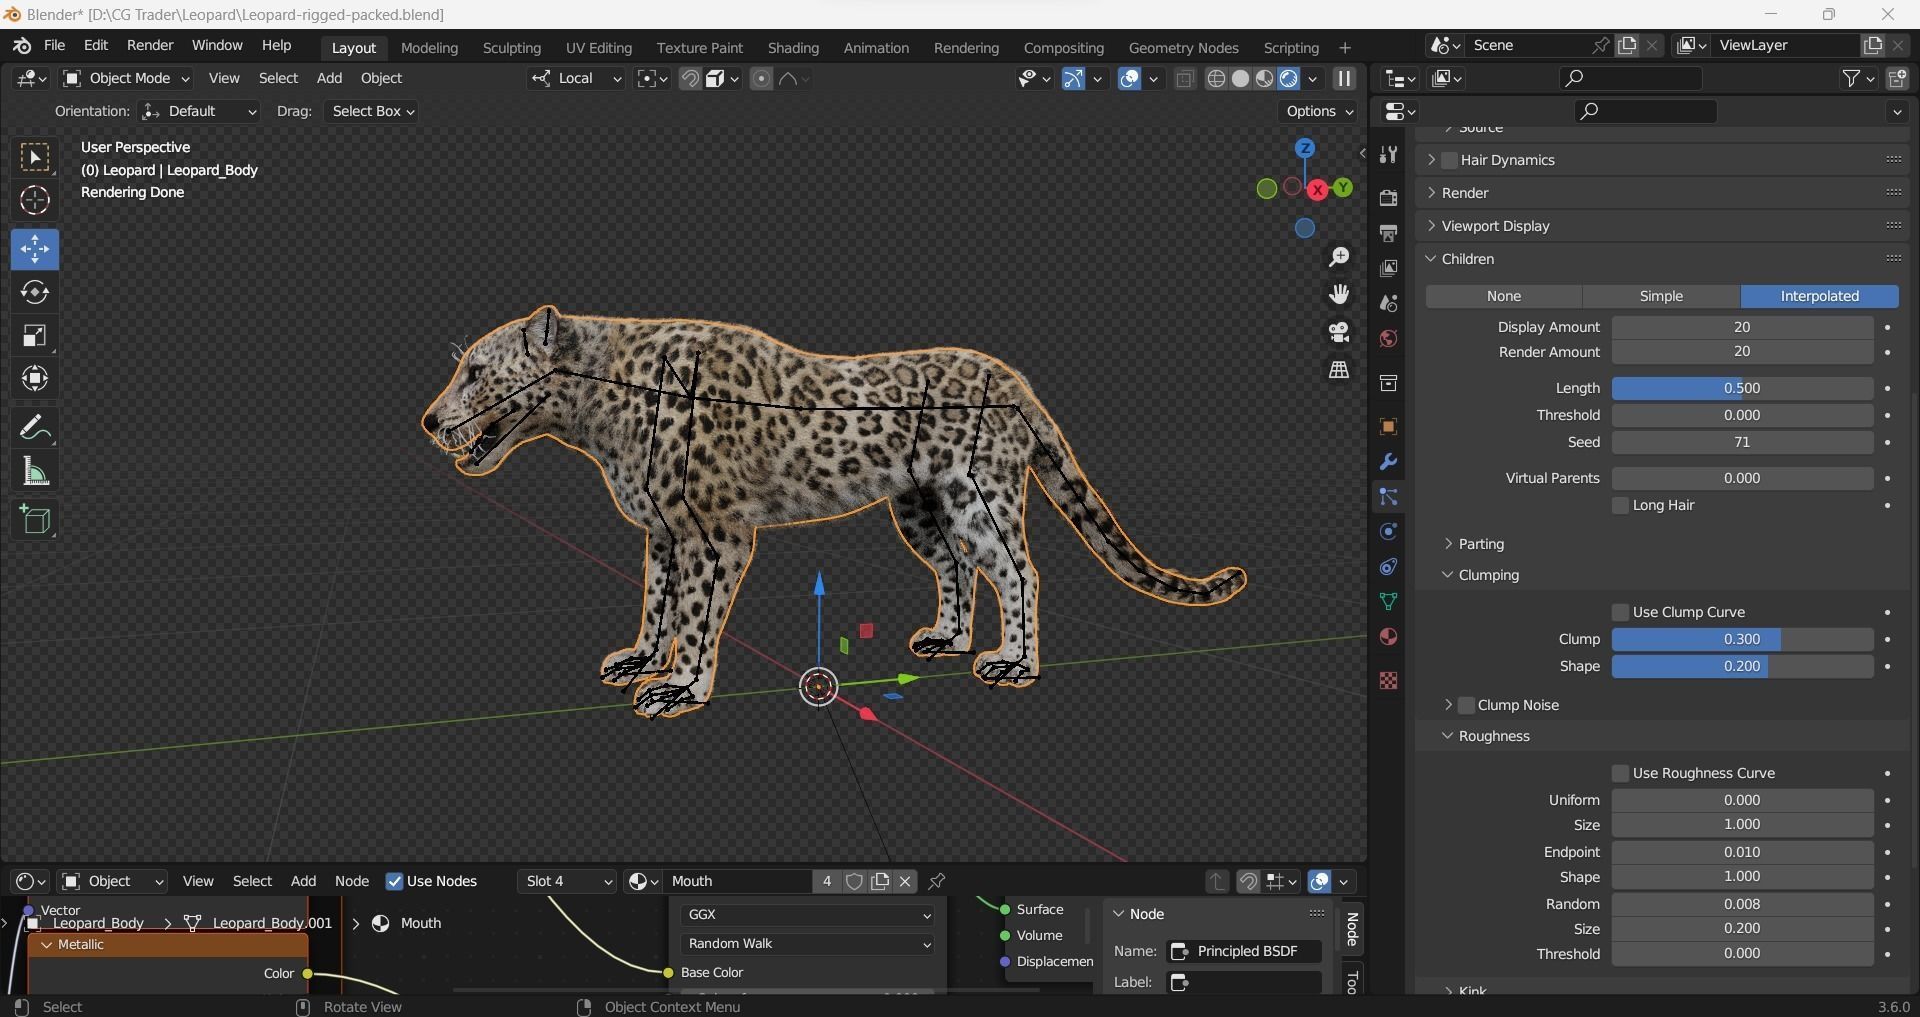Adjust the children Length slider
The height and width of the screenshot is (1017, 1920).
[x=1742, y=388]
